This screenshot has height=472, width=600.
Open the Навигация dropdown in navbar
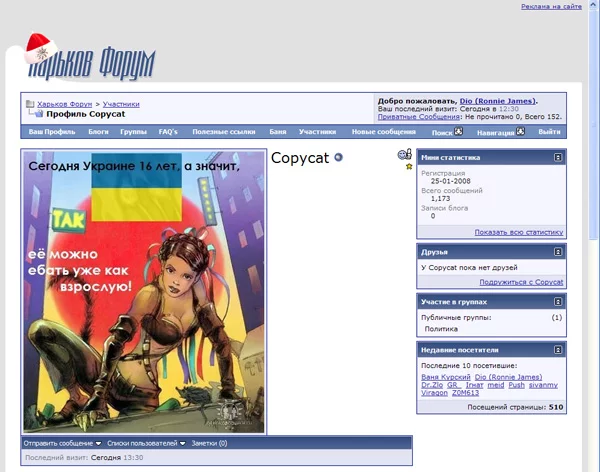point(501,132)
